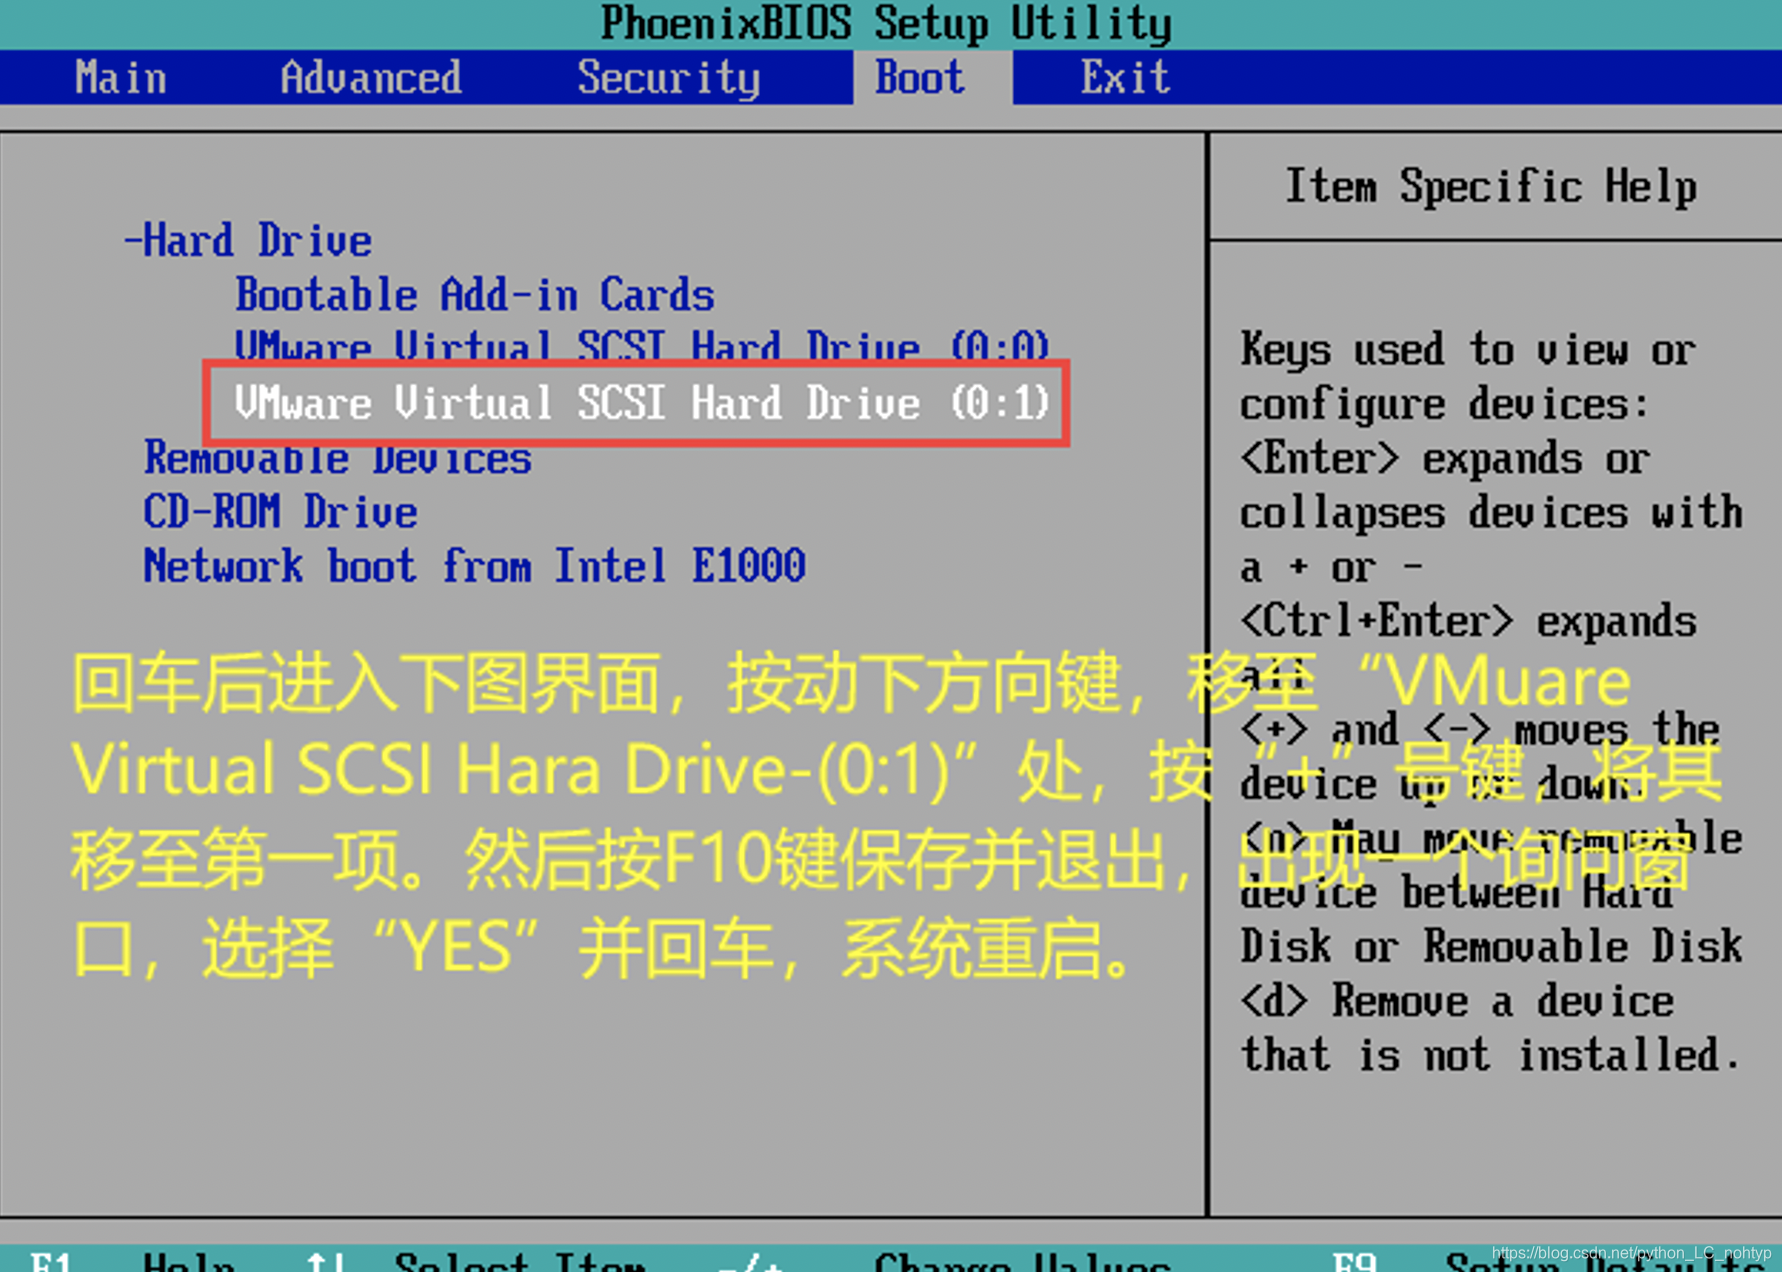The width and height of the screenshot is (1782, 1272).
Task: Select CD-ROM Drive boot entry
Action: (x=281, y=512)
